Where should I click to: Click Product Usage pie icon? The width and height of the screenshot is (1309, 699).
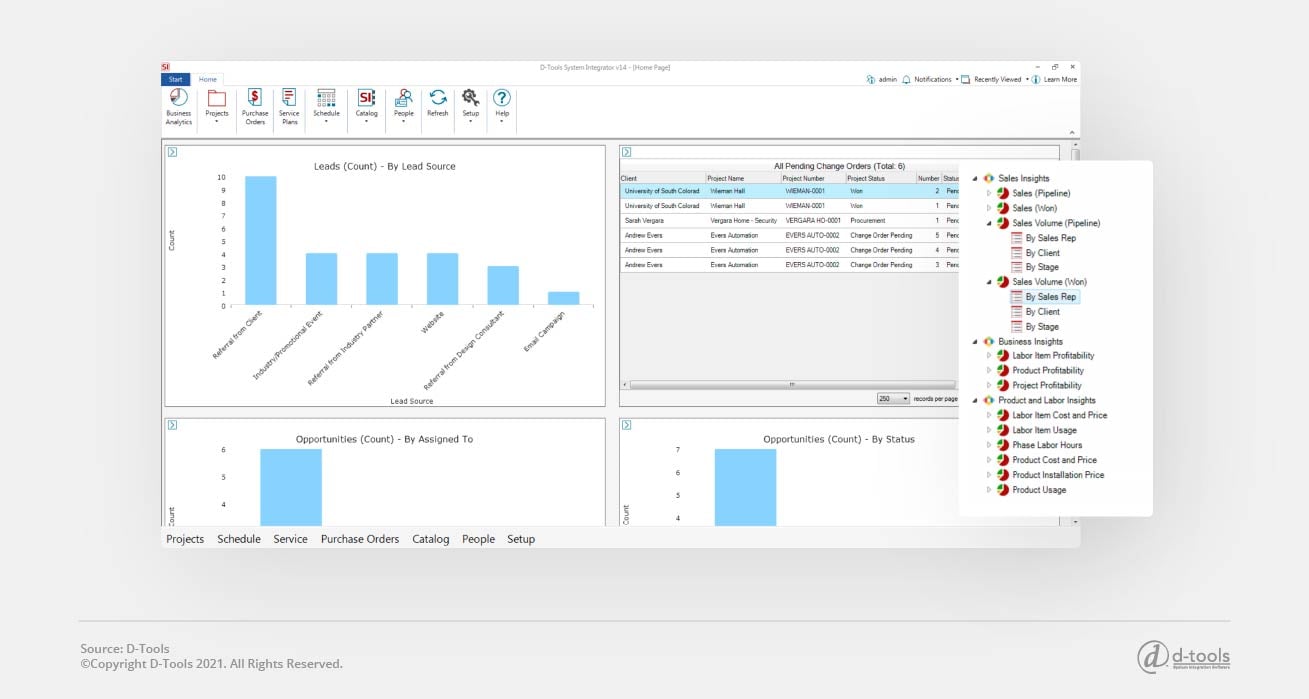coord(1003,490)
